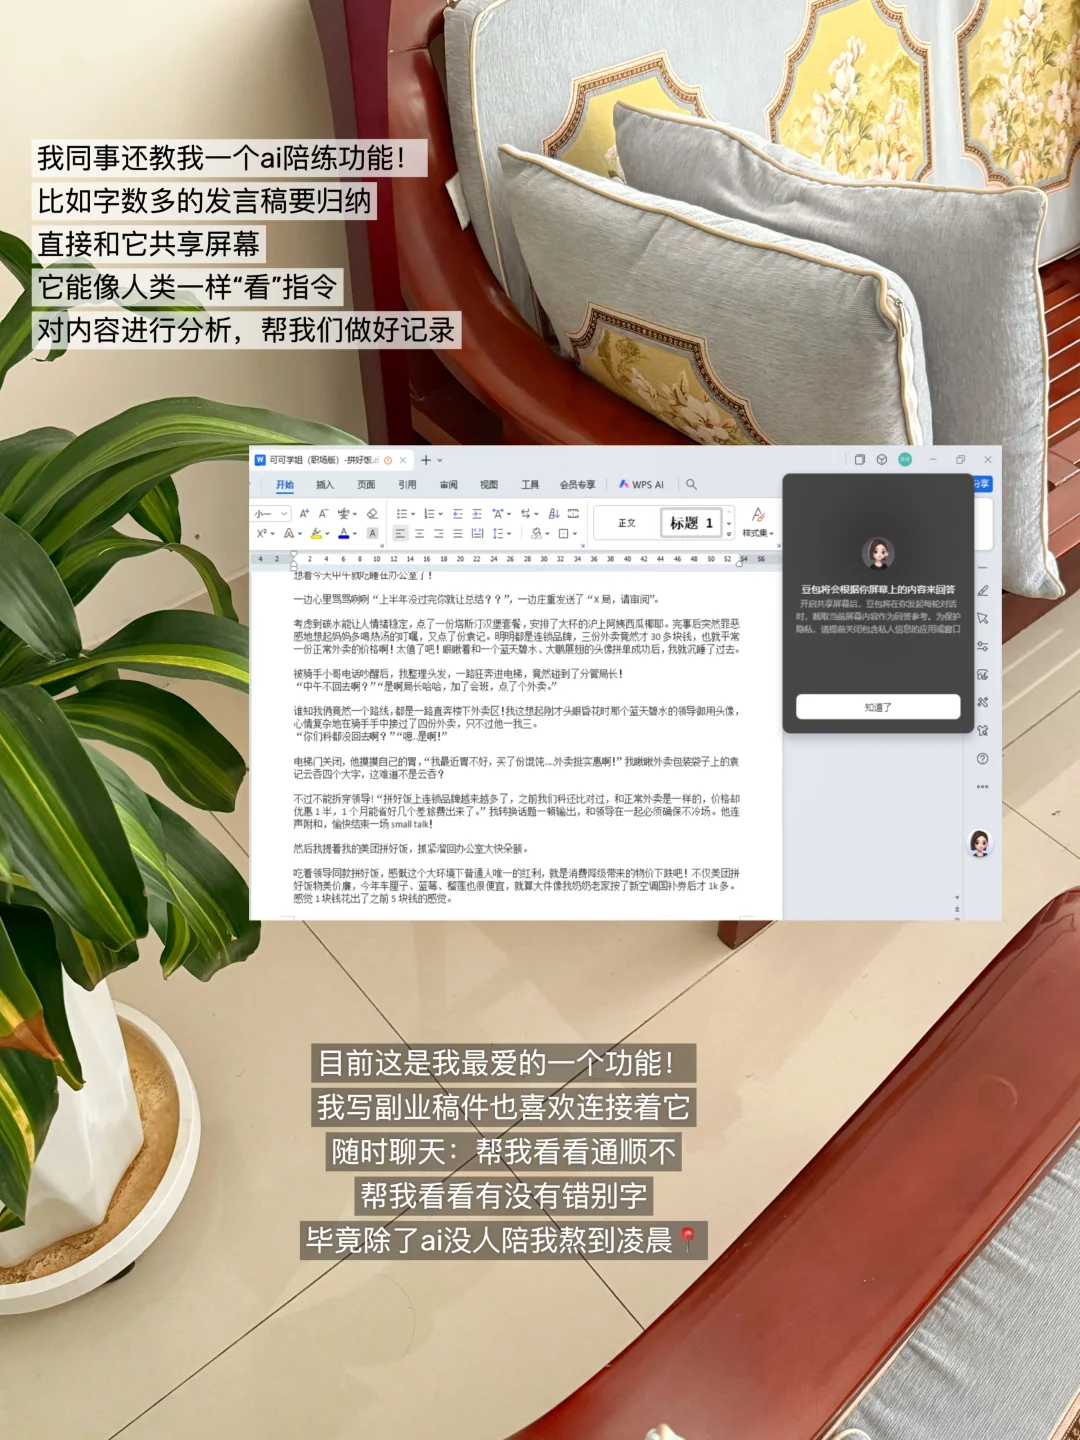The height and width of the screenshot is (1440, 1080).
Task: Expand the new tab dropdown arrow
Action: [439, 460]
